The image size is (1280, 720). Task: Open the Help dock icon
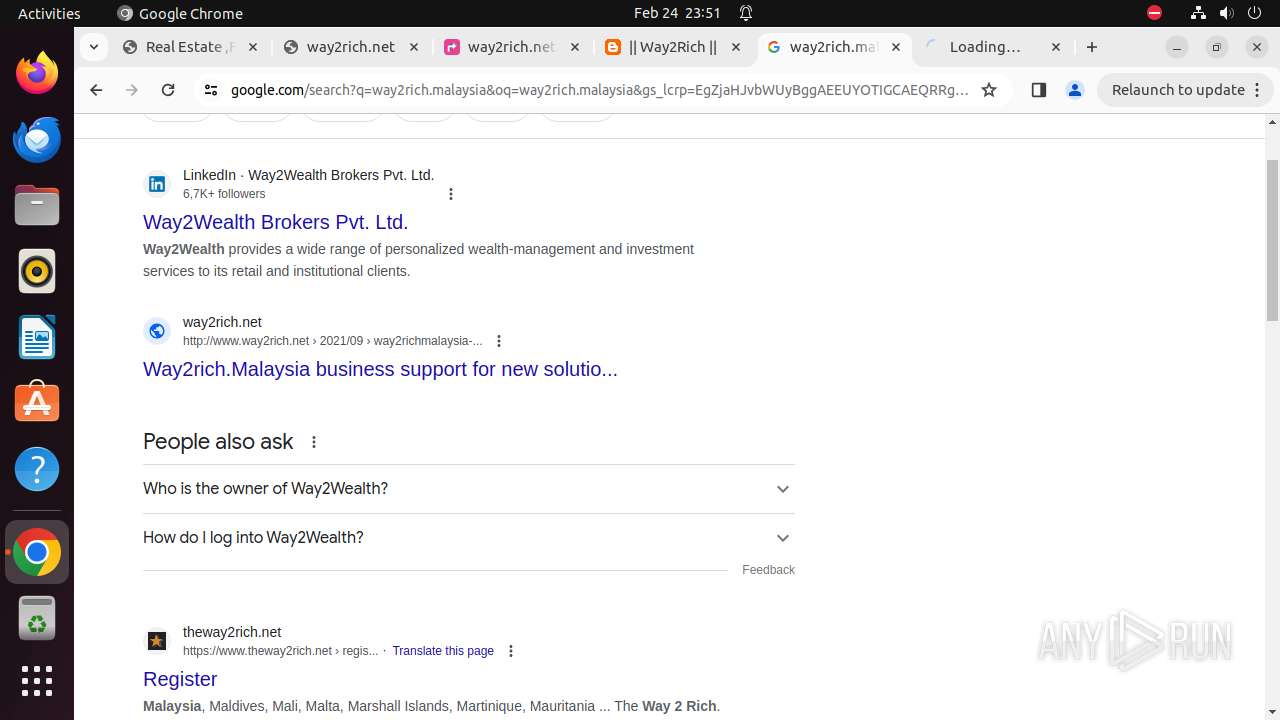37,469
